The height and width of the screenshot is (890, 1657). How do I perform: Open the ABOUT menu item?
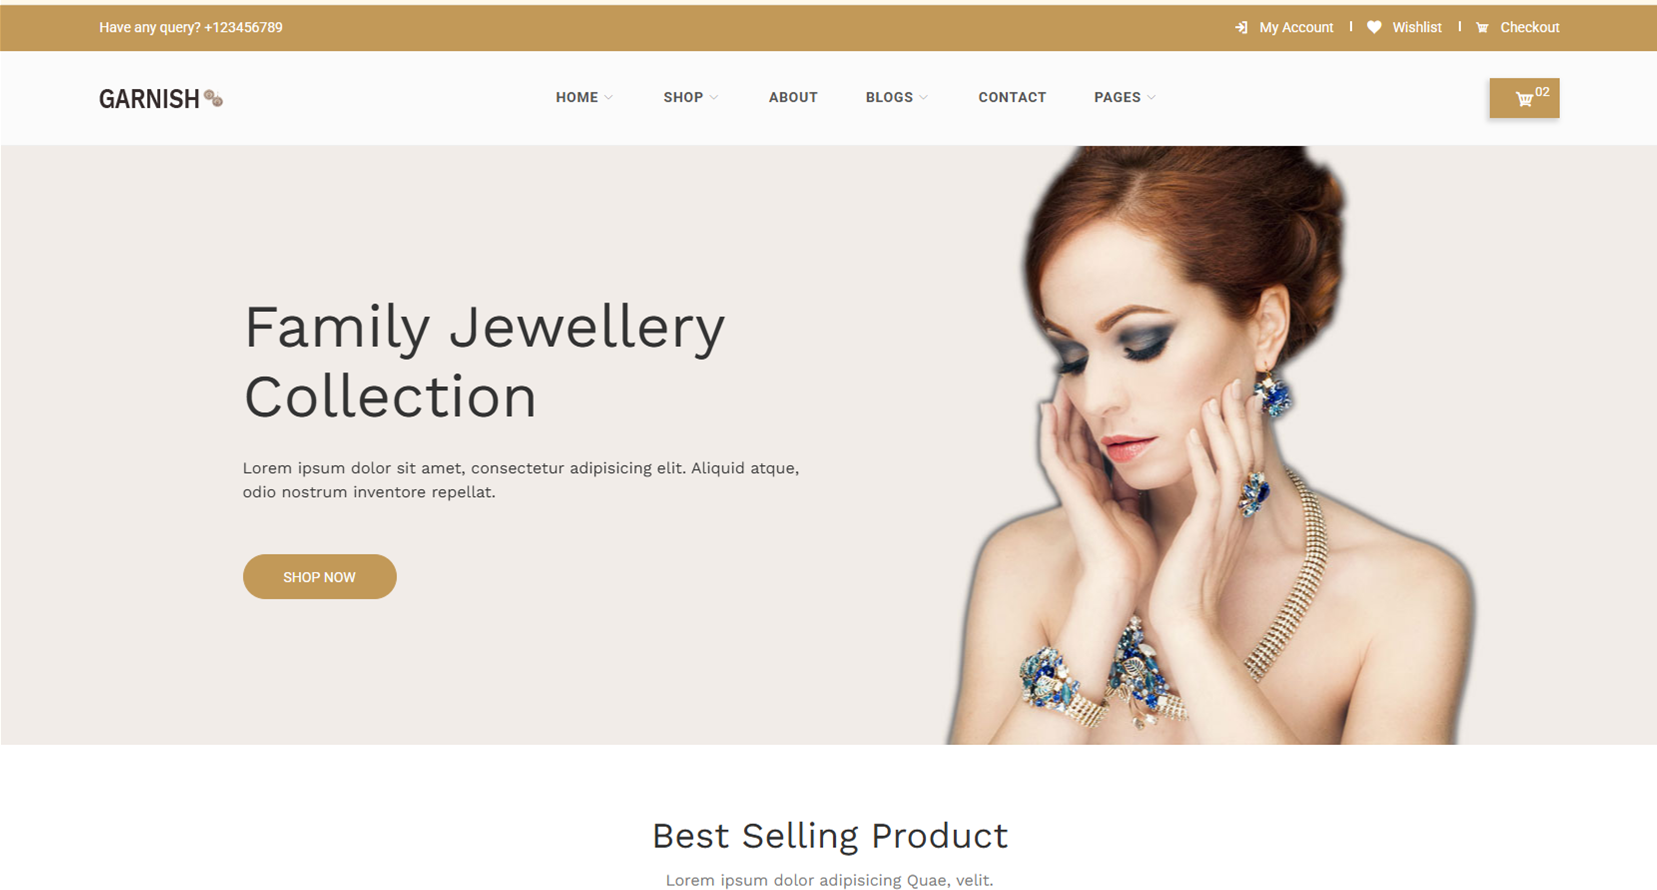(x=793, y=97)
